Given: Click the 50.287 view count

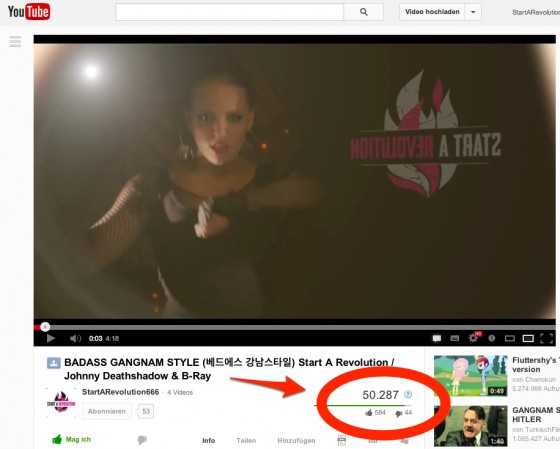Looking at the screenshot, I should [380, 395].
